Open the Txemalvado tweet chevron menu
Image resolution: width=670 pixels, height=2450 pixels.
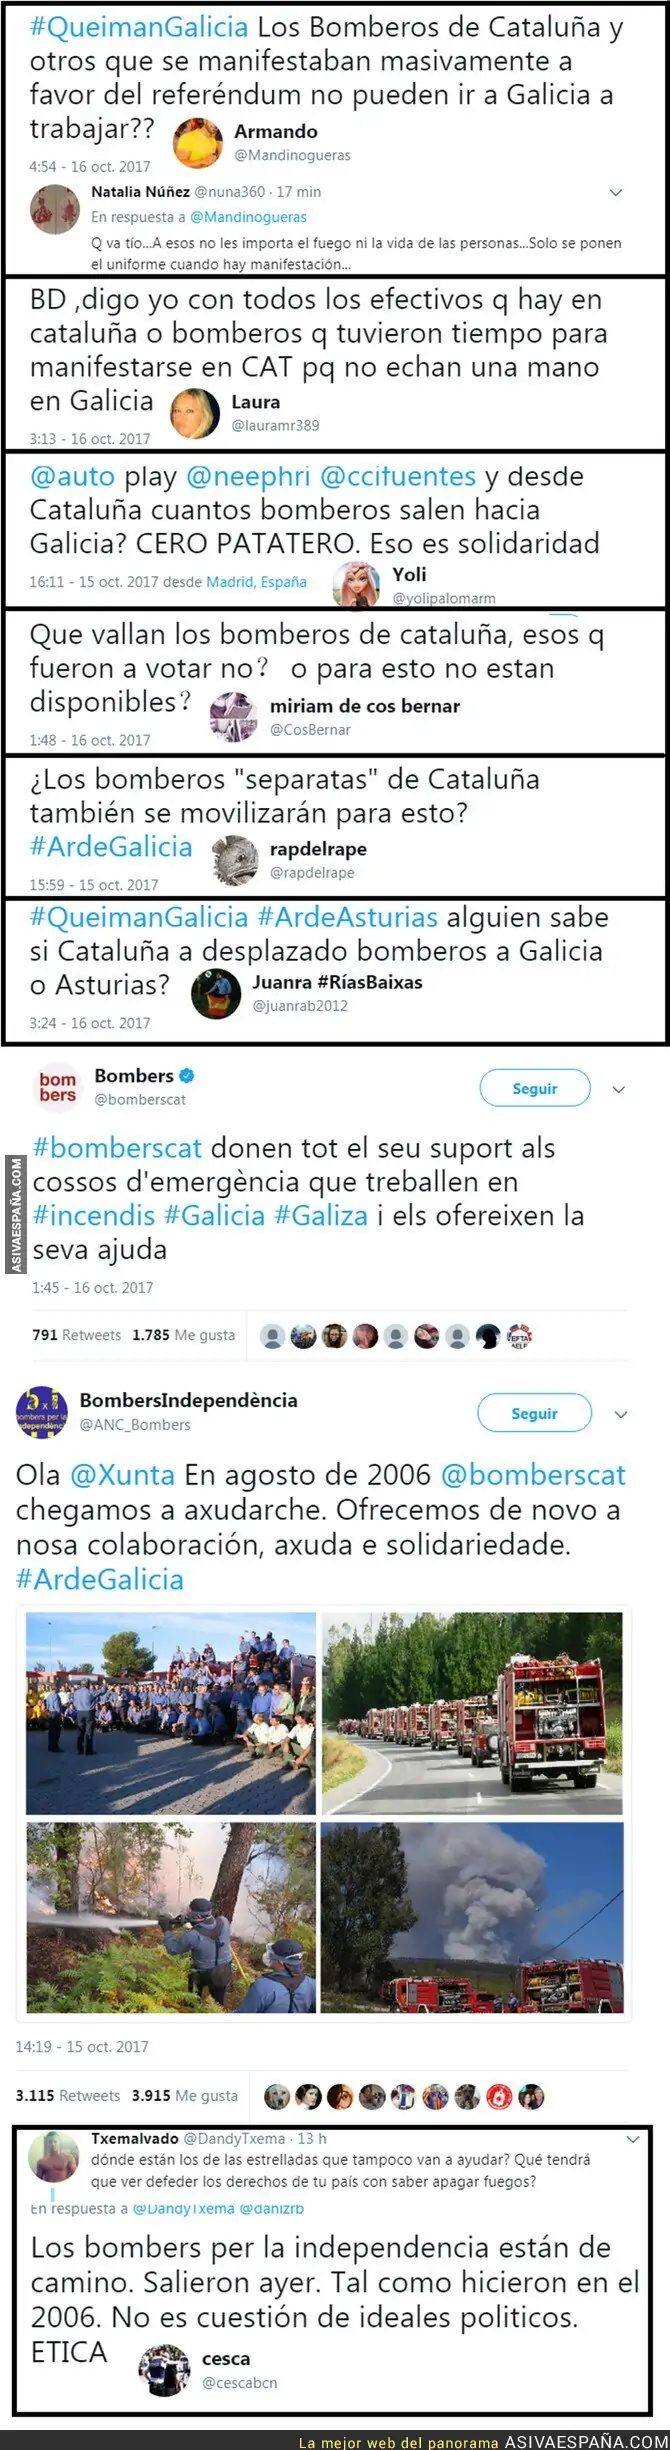coord(632,2139)
